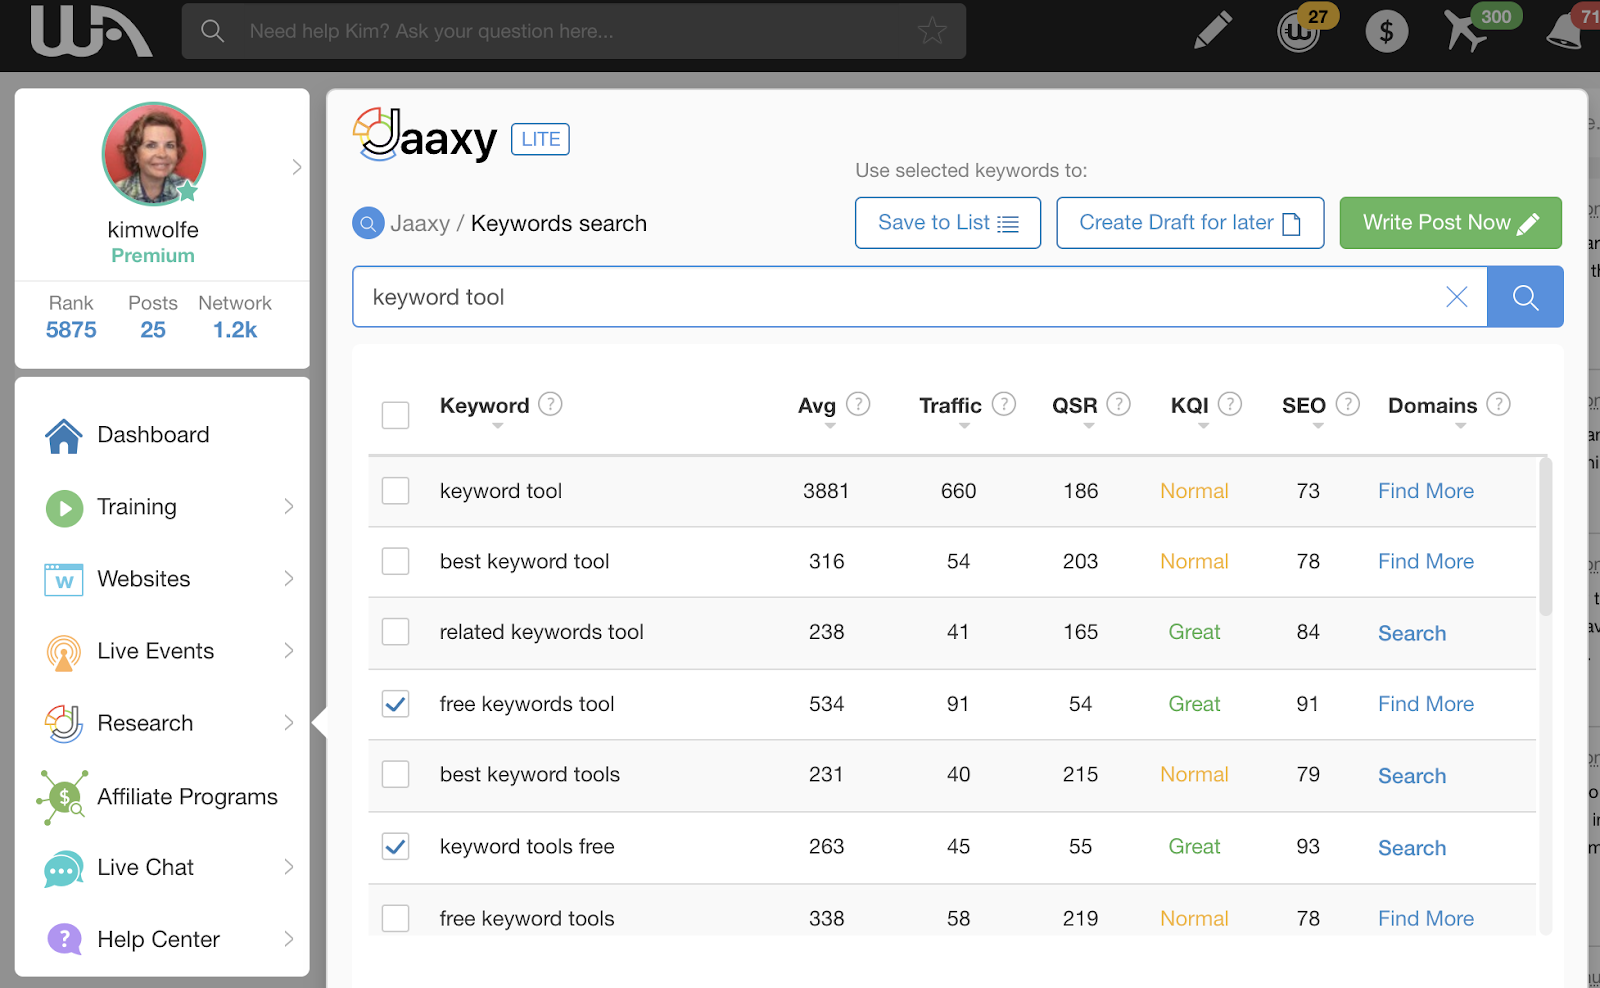Click the Live Chat bubble icon

click(64, 868)
